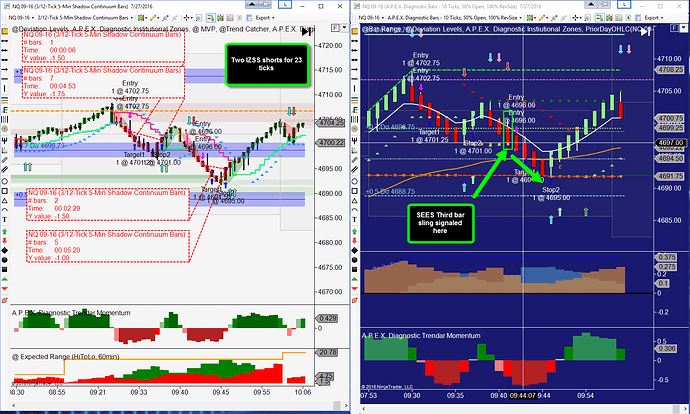This screenshot has width=690, height=414.
Task: Select the Text tool in right chart
Action: click(x=355, y=219)
